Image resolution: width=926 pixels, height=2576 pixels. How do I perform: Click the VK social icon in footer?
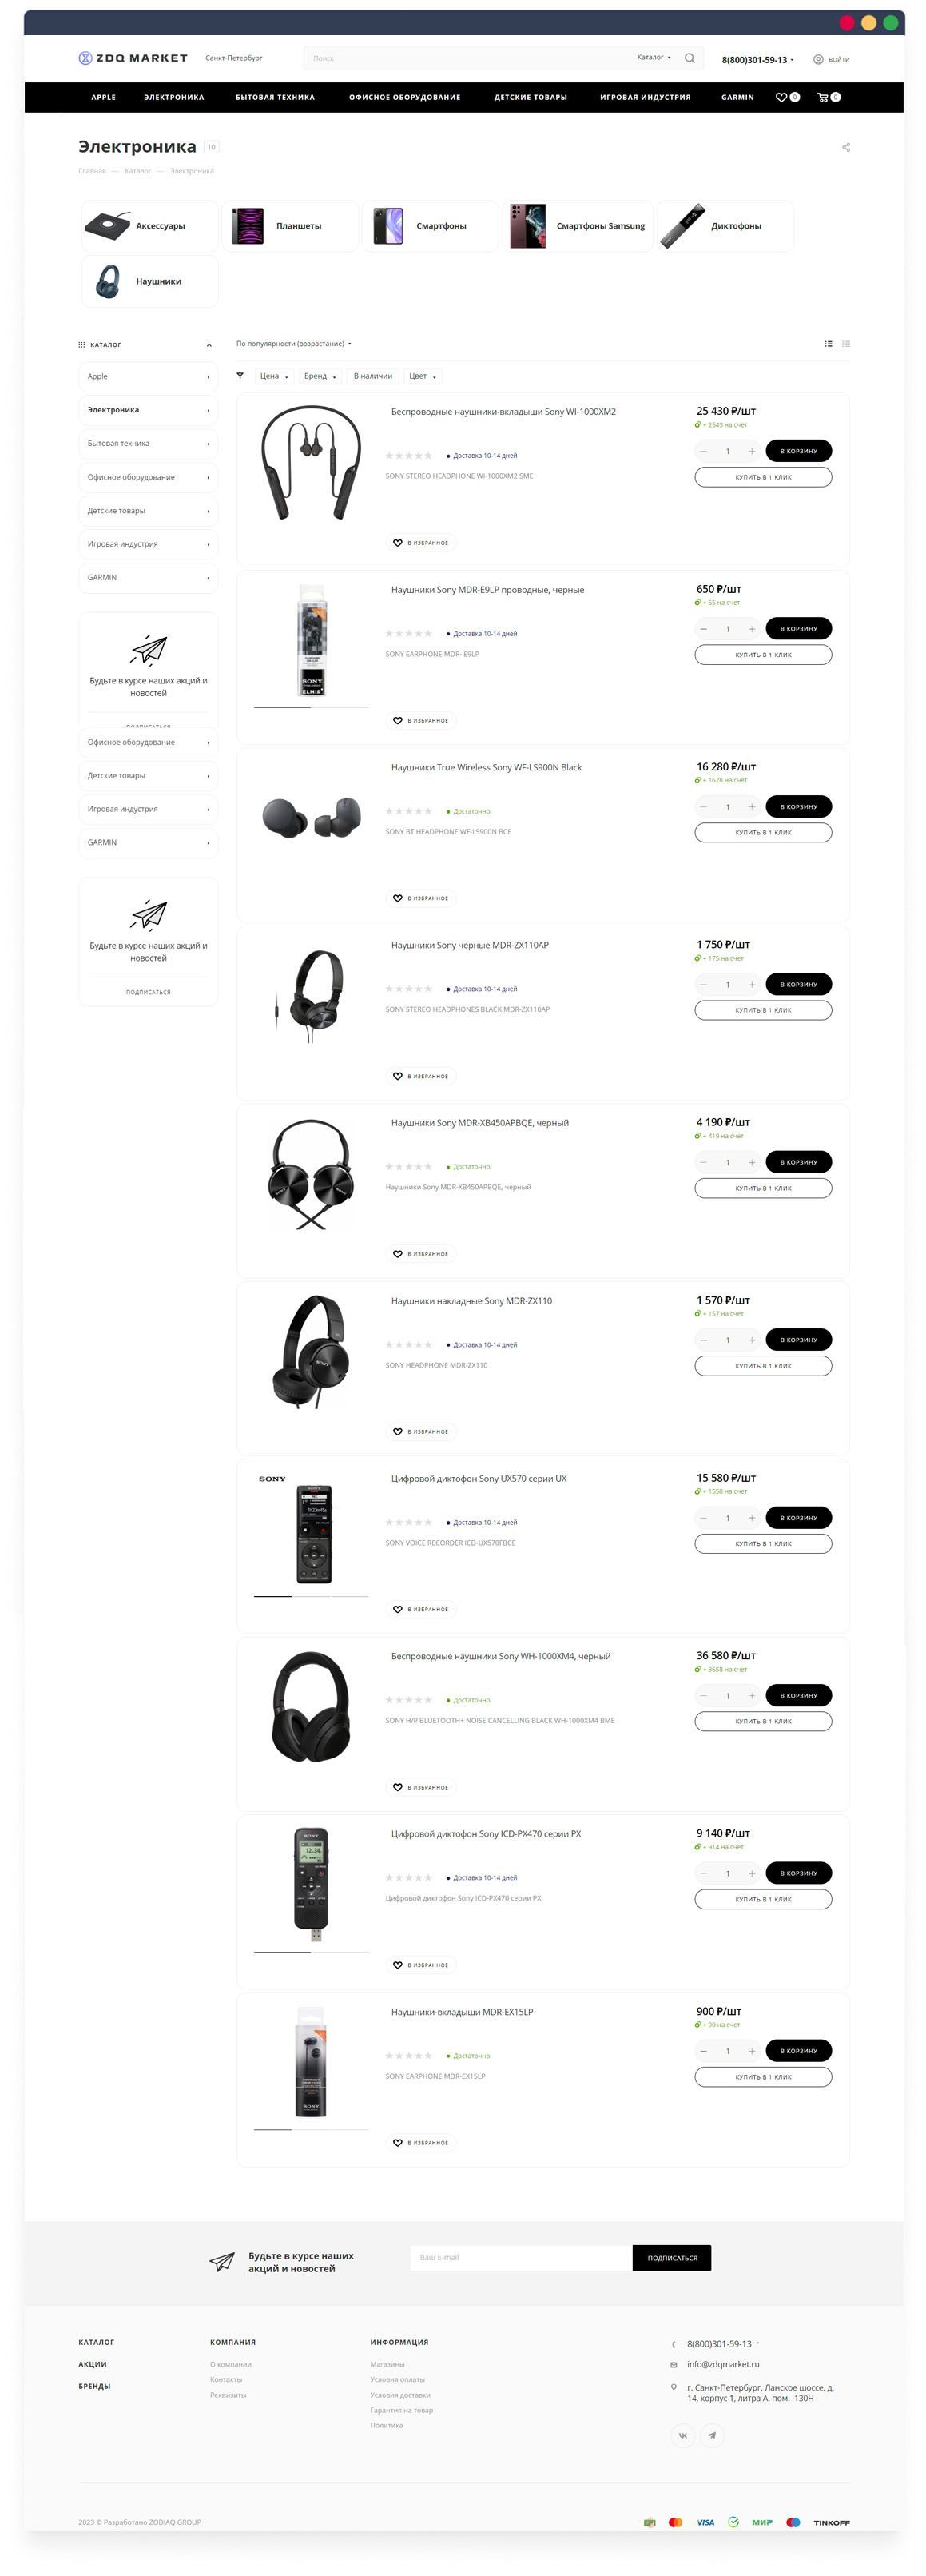pyautogui.click(x=683, y=2435)
